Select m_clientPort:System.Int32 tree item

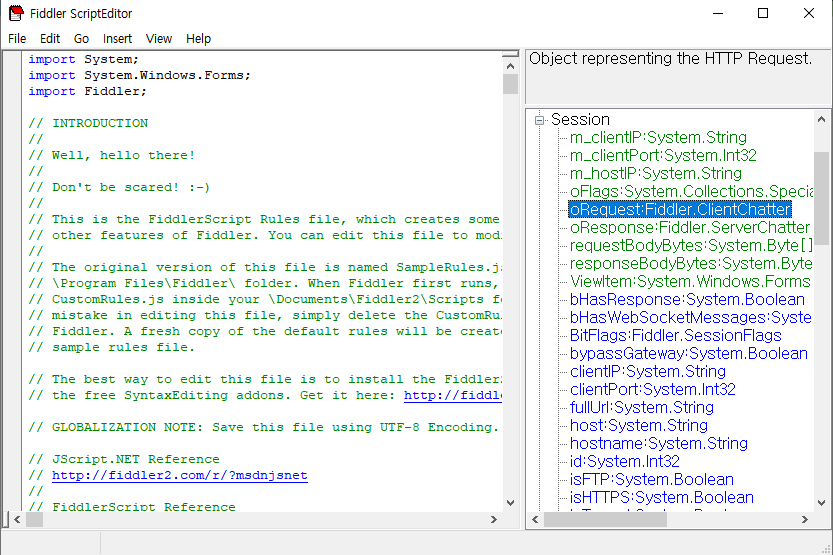coord(663,156)
